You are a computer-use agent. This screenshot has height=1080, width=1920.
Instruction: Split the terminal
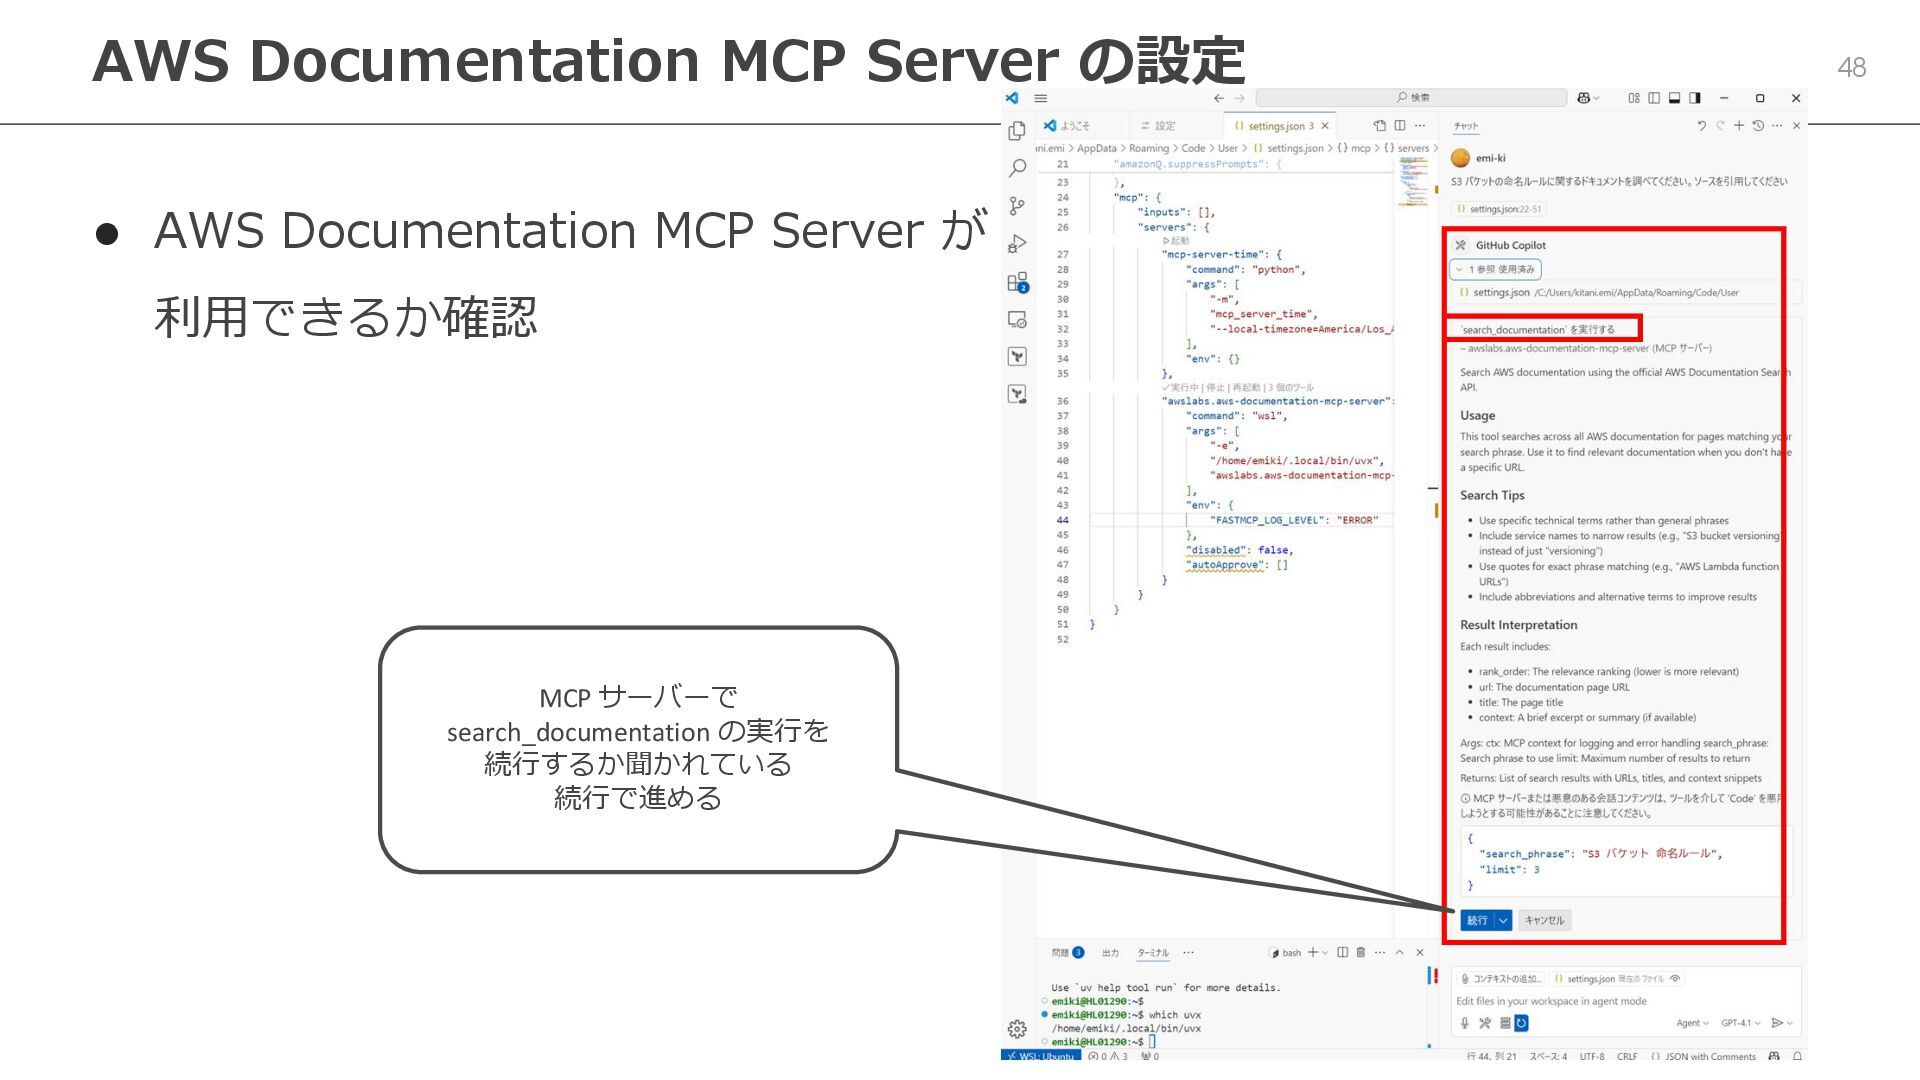[x=1342, y=952]
